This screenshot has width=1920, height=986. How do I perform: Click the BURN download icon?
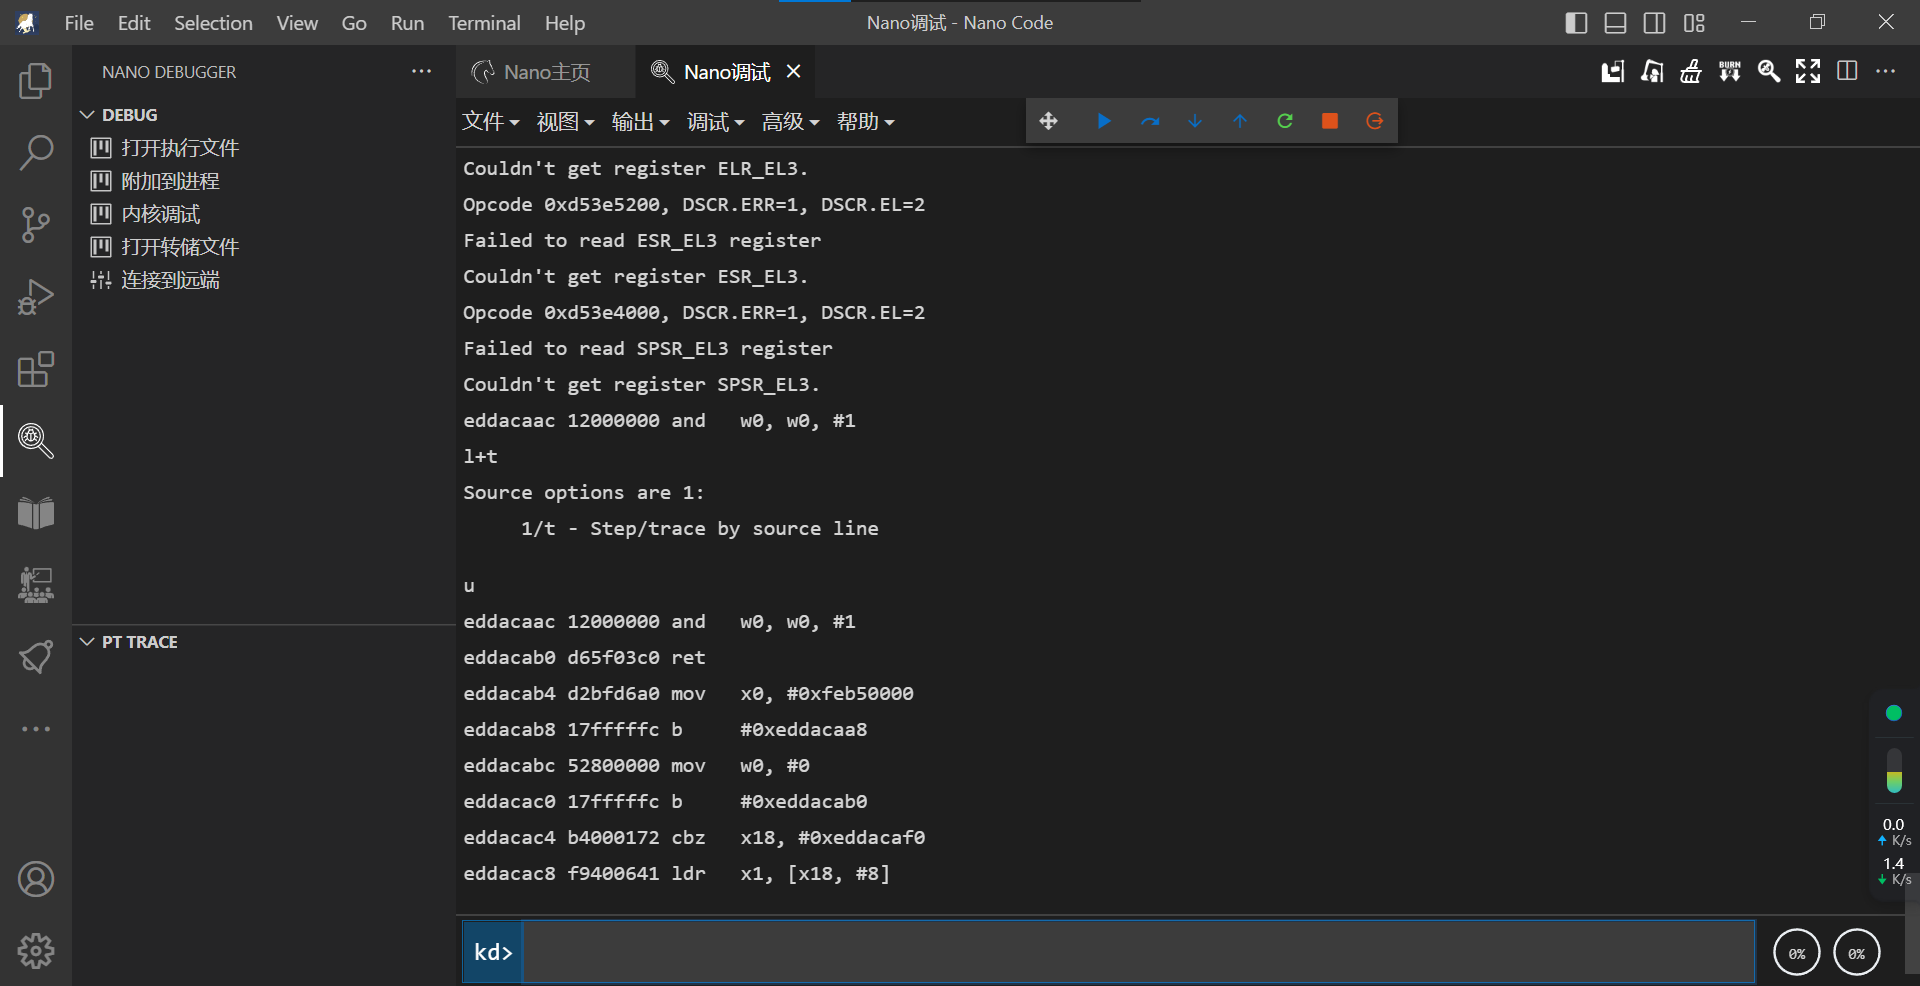pos(1730,71)
